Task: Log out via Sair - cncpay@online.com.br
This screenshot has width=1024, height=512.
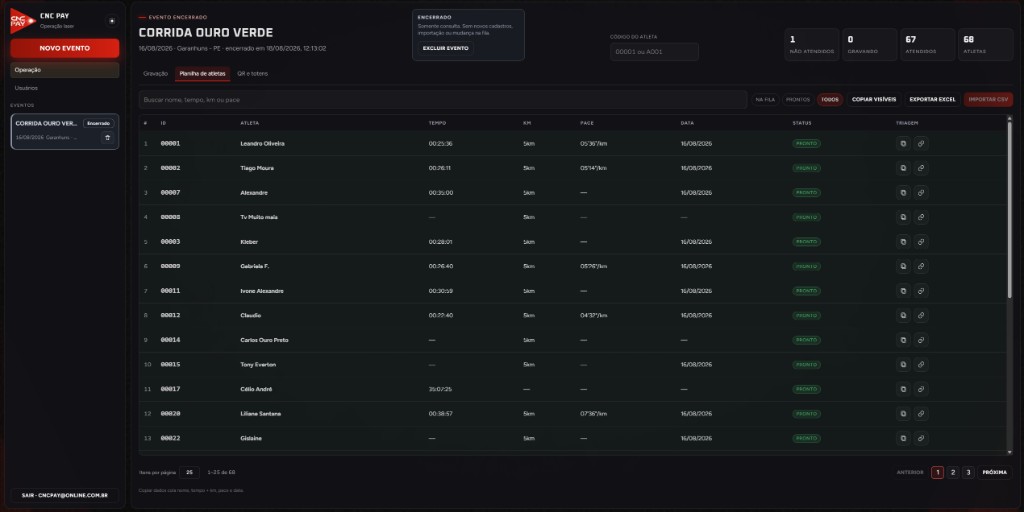Action: (65, 495)
